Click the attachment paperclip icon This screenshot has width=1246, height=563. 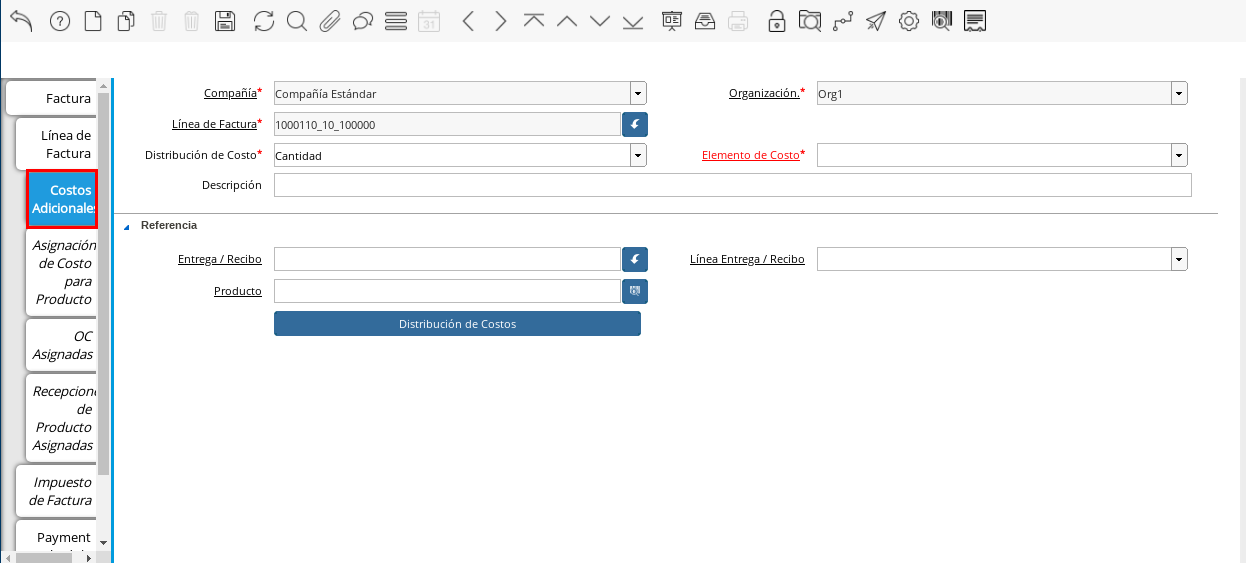coord(329,21)
